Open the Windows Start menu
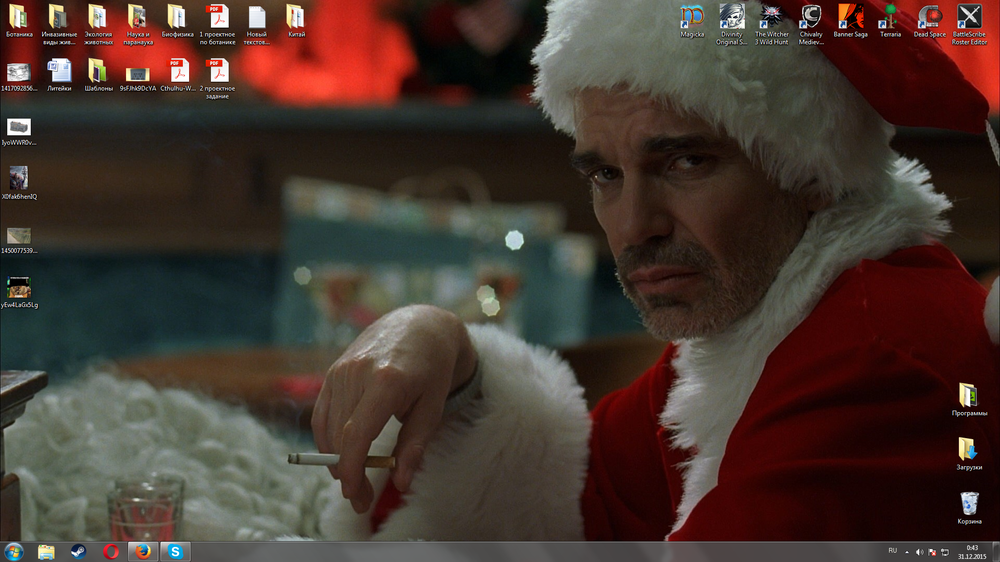The image size is (1000, 562). [x=15, y=551]
